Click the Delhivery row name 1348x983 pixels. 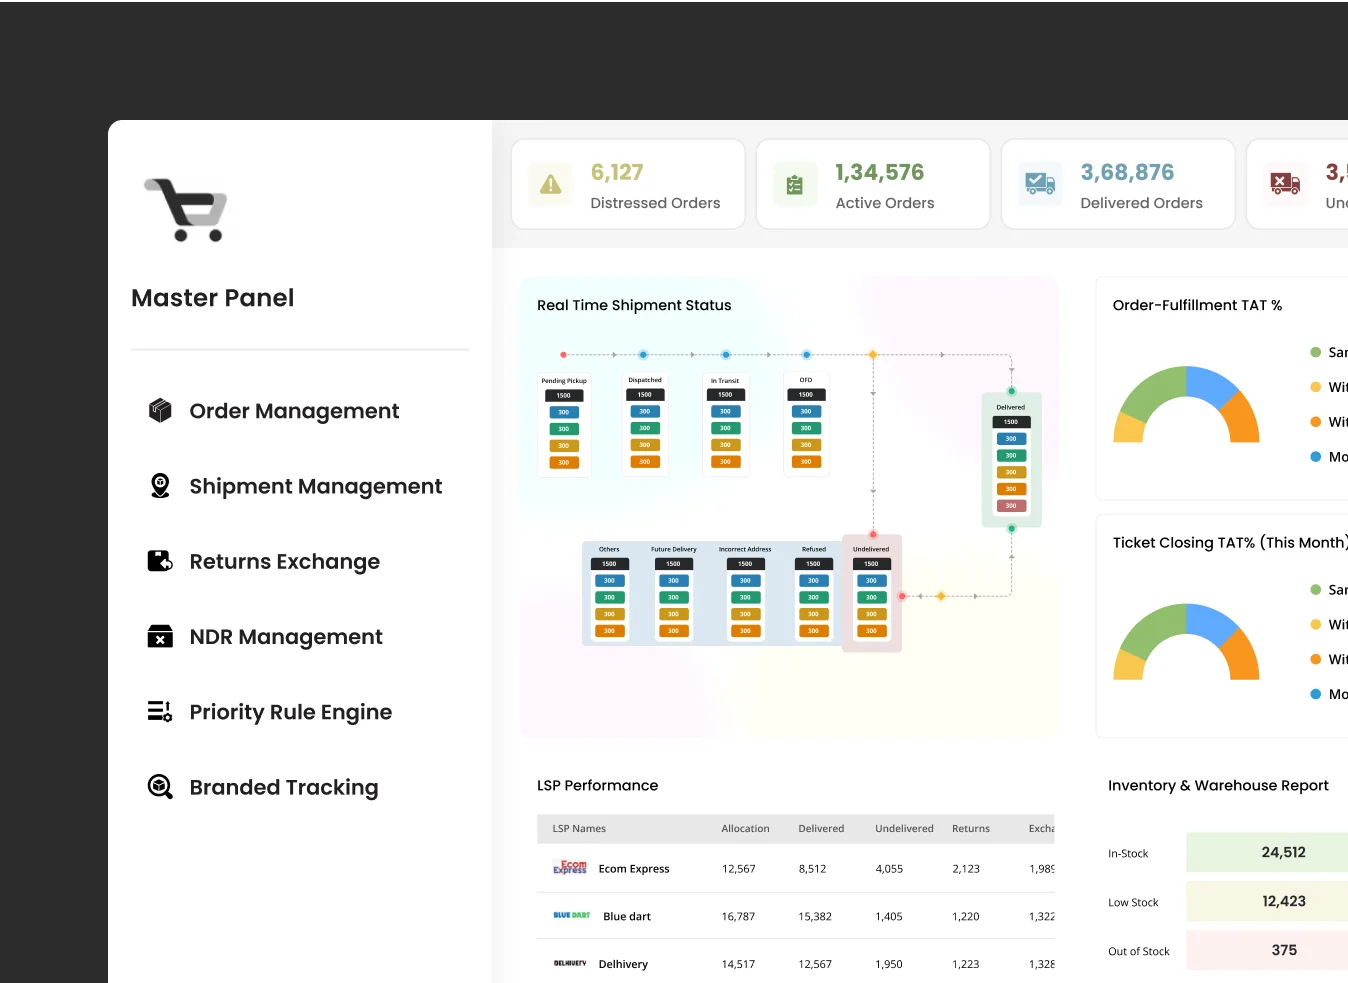(x=623, y=964)
